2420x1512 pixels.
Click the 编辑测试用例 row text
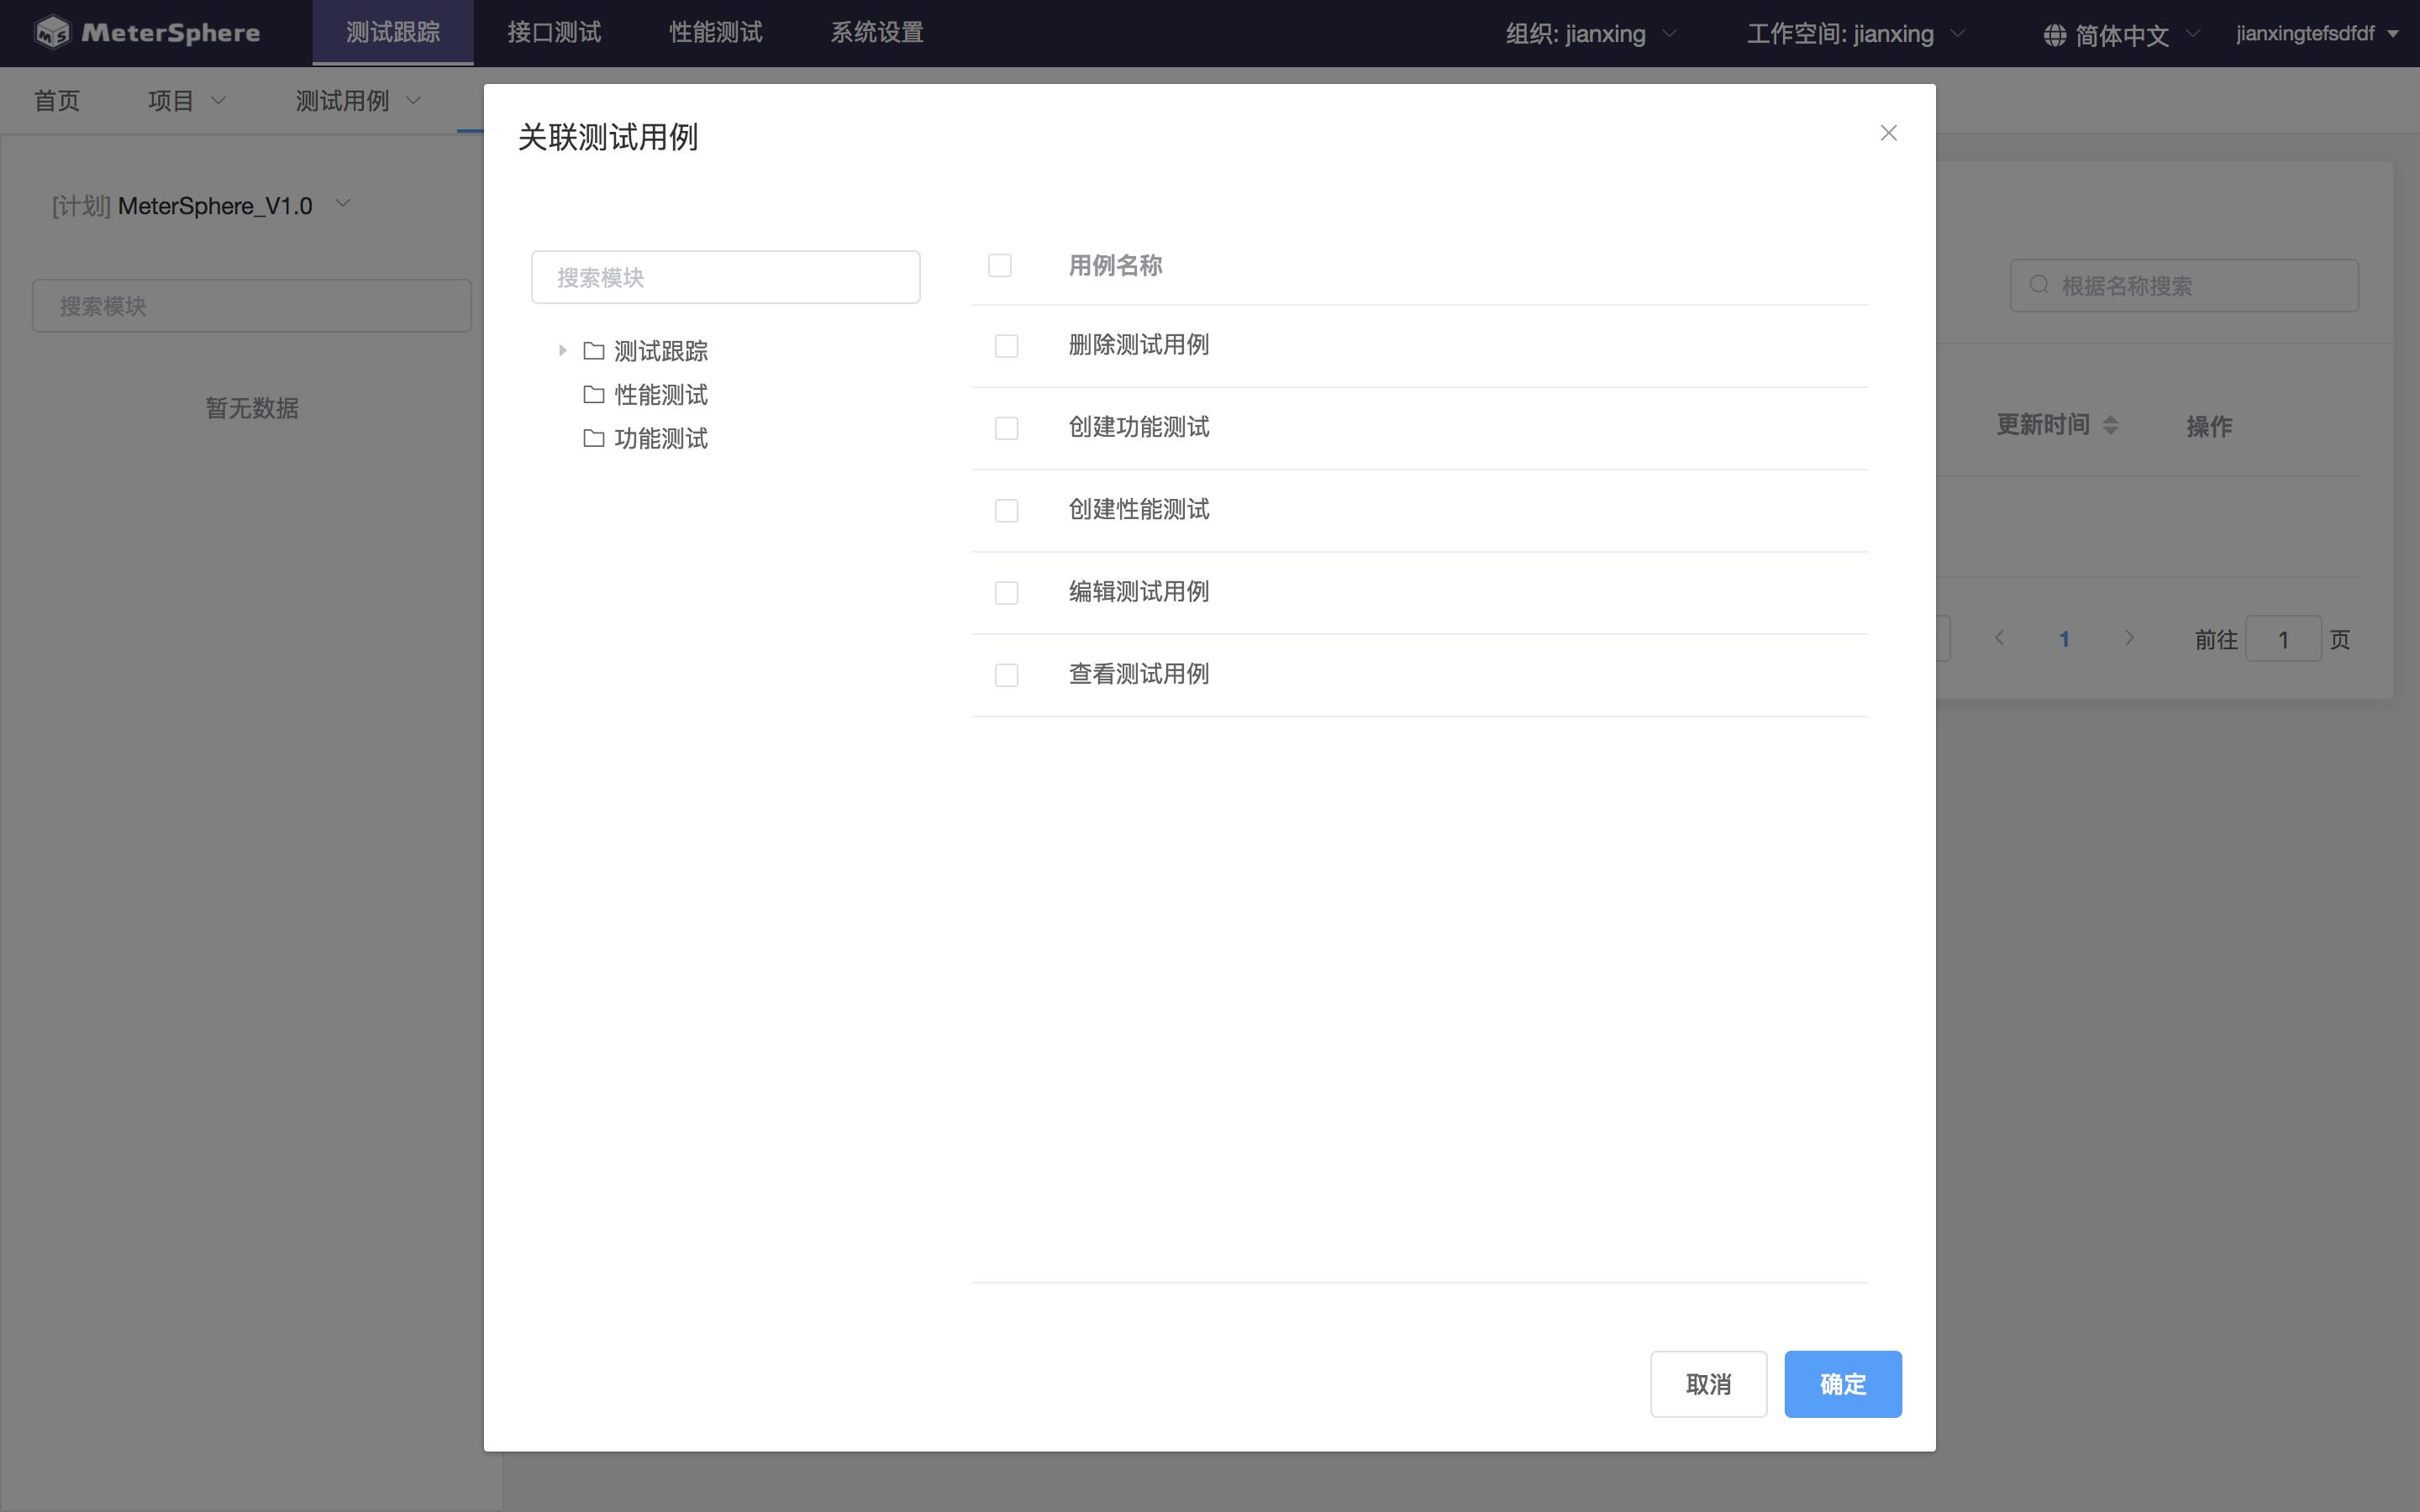coord(1138,592)
